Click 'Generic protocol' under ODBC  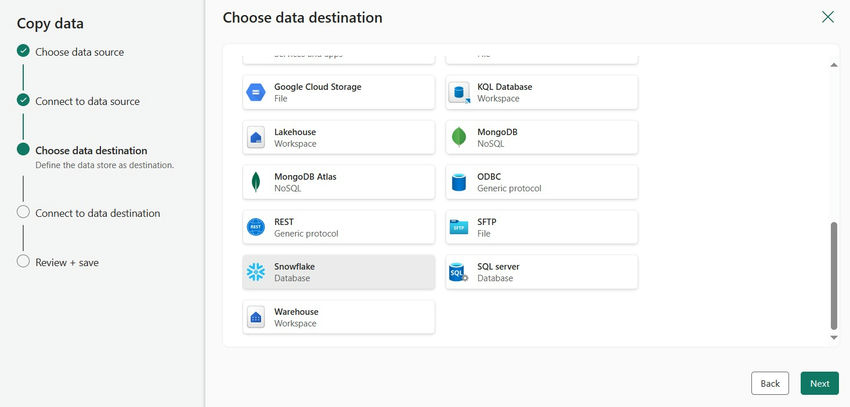point(509,189)
